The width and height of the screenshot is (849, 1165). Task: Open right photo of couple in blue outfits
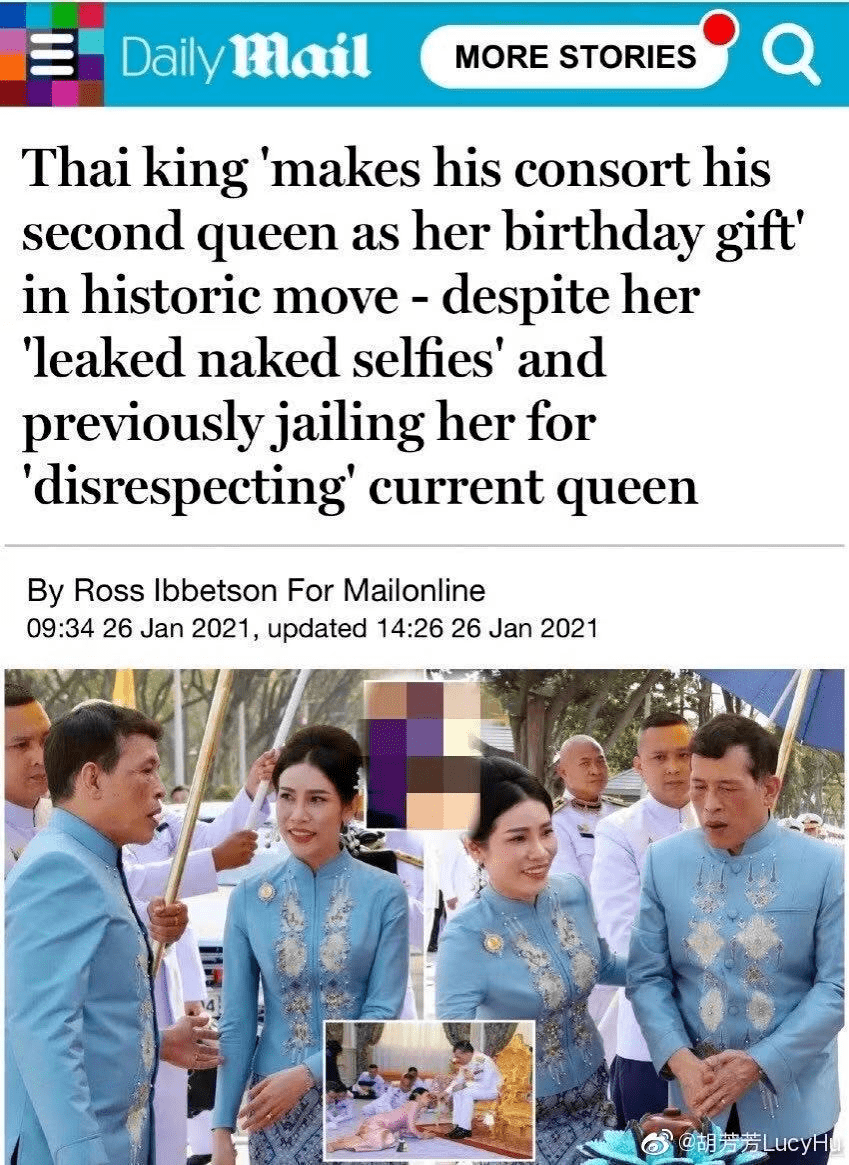pyautogui.click(x=637, y=916)
